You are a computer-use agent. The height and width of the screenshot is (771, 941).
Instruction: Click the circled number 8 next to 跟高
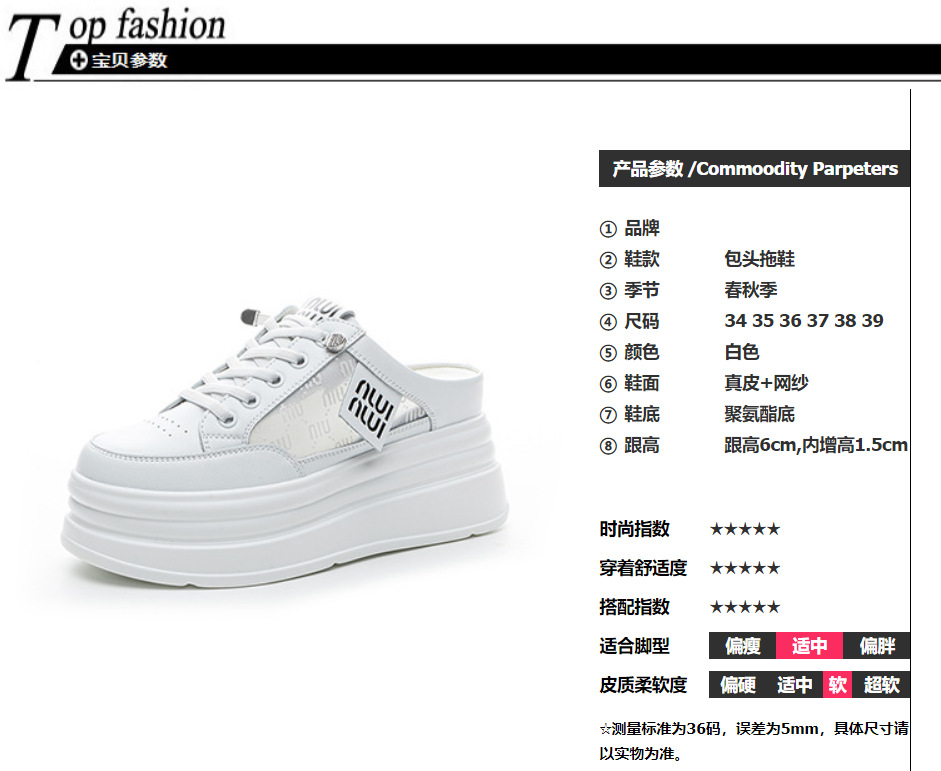click(x=608, y=446)
